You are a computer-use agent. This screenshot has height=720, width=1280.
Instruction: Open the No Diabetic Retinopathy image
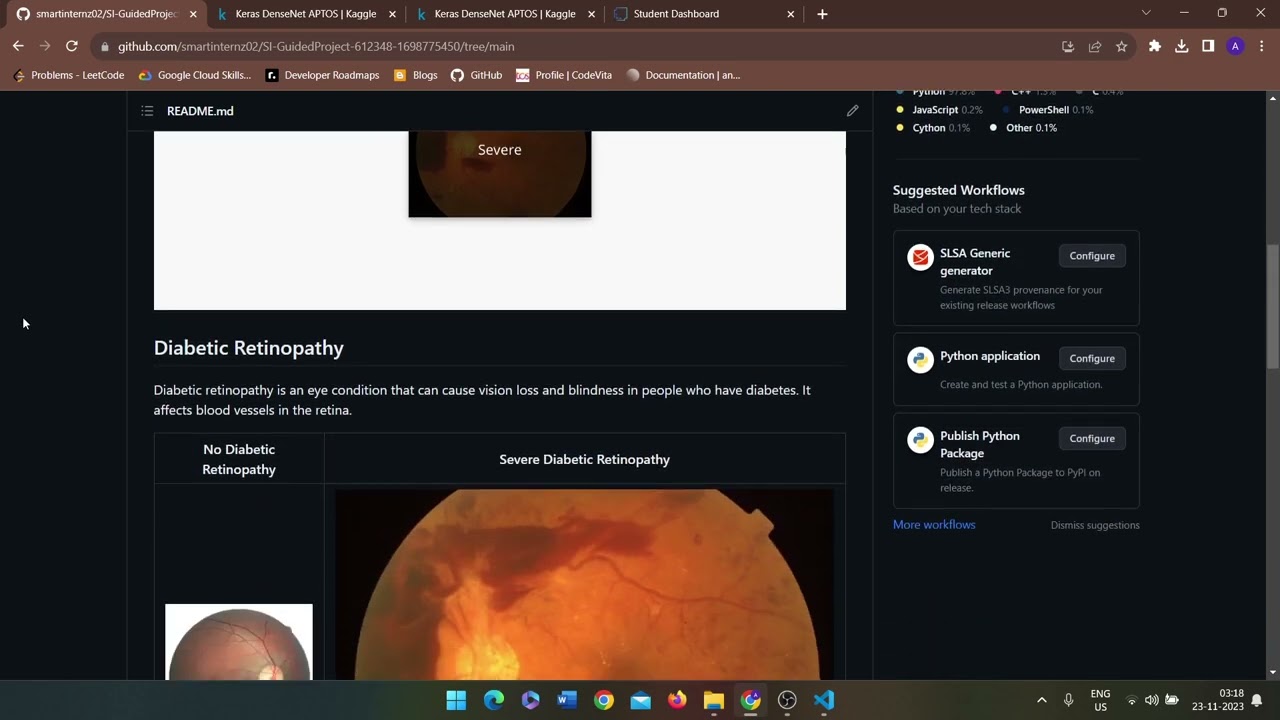point(239,642)
